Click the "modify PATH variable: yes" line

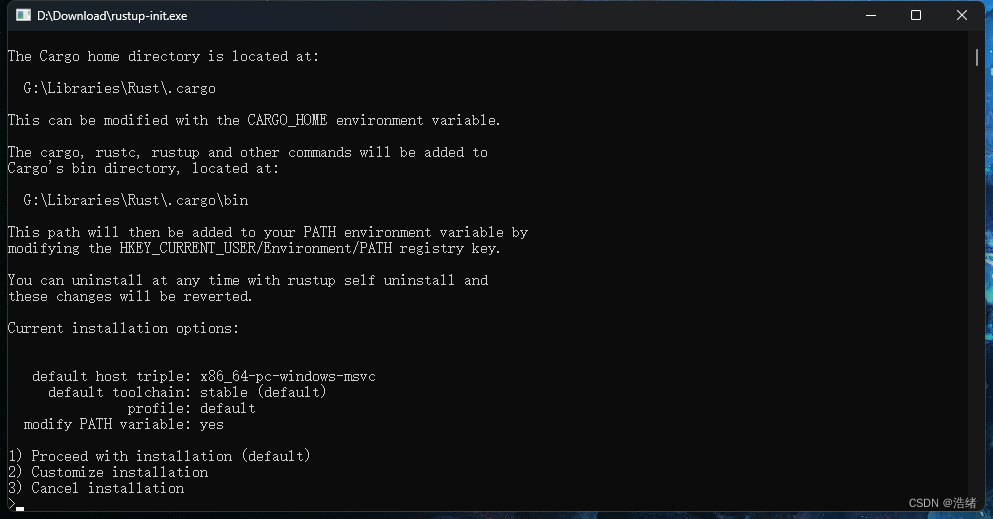pyautogui.click(x=123, y=424)
